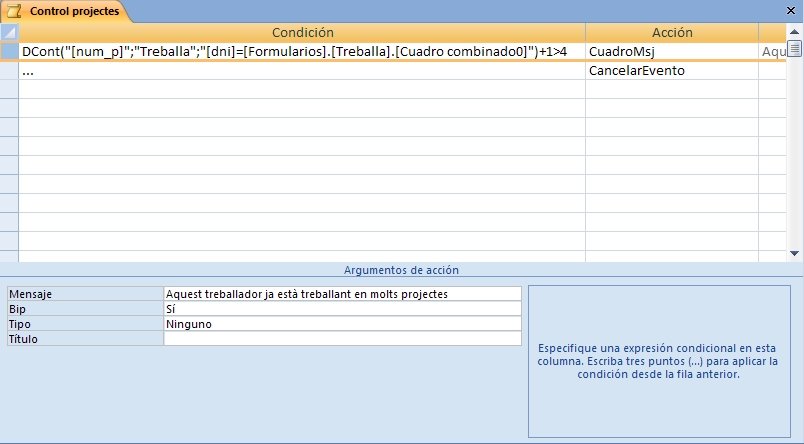Select the Tipo argument field showing Ninguno
Screen dimensions: 804x444
[x=342, y=324]
